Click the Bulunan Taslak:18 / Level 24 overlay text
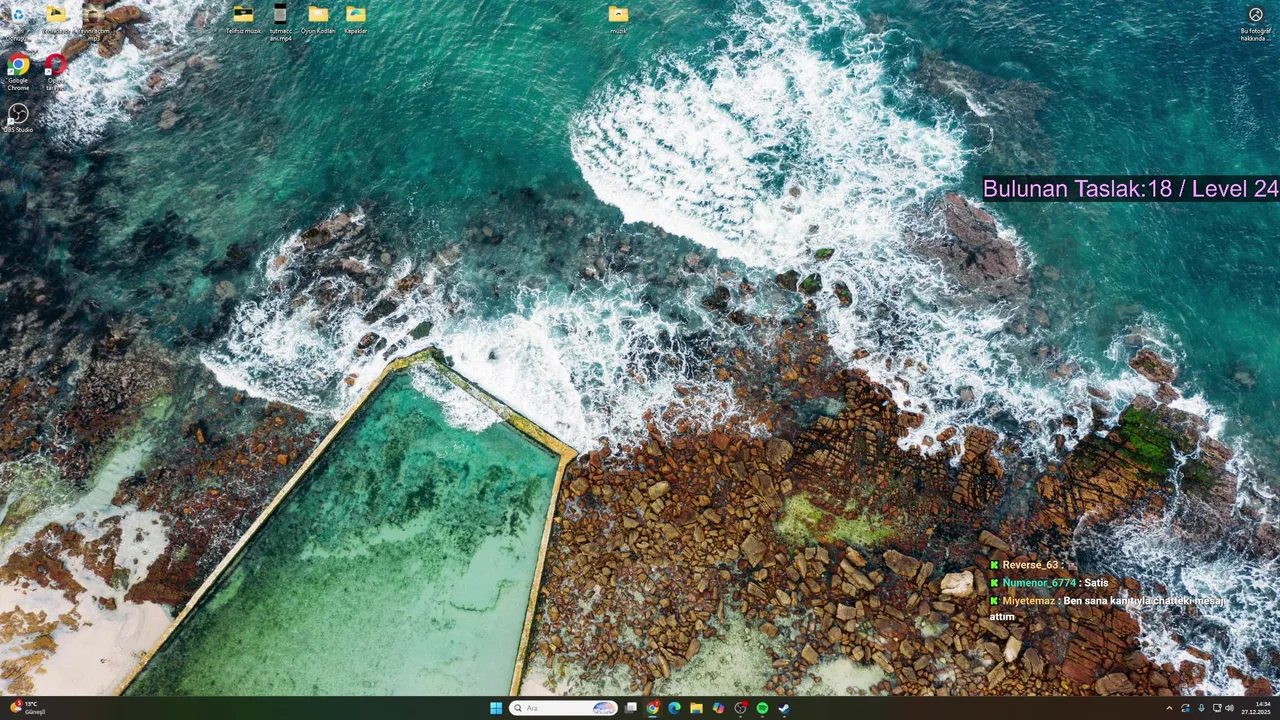Viewport: 1280px width, 720px height. [x=1130, y=188]
